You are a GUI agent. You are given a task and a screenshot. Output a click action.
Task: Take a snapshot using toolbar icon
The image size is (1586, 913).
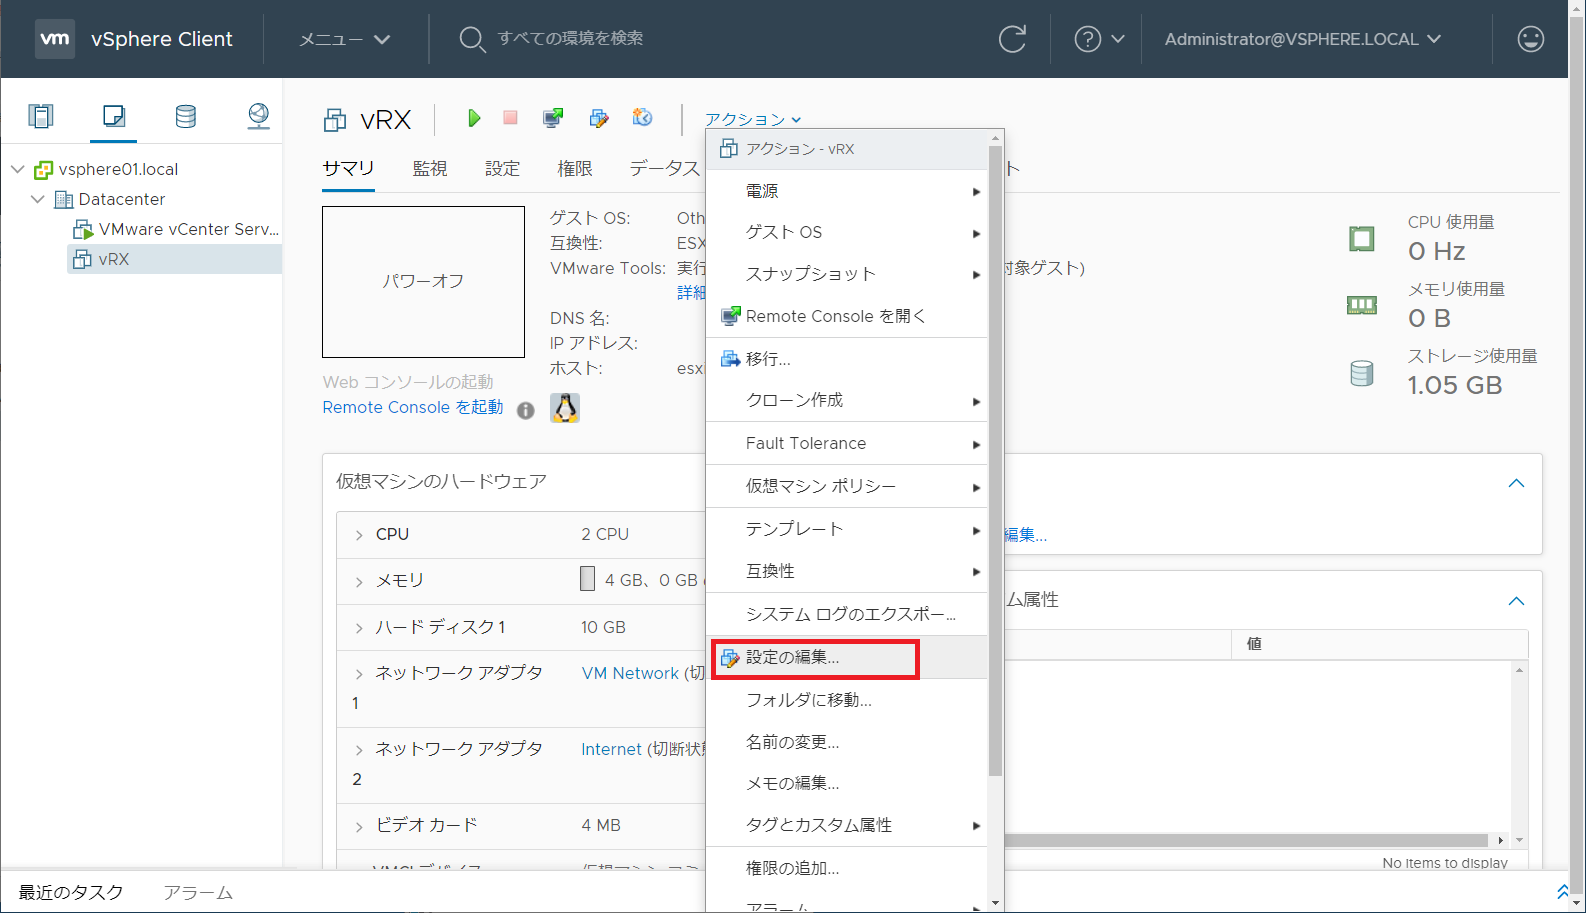click(x=642, y=118)
